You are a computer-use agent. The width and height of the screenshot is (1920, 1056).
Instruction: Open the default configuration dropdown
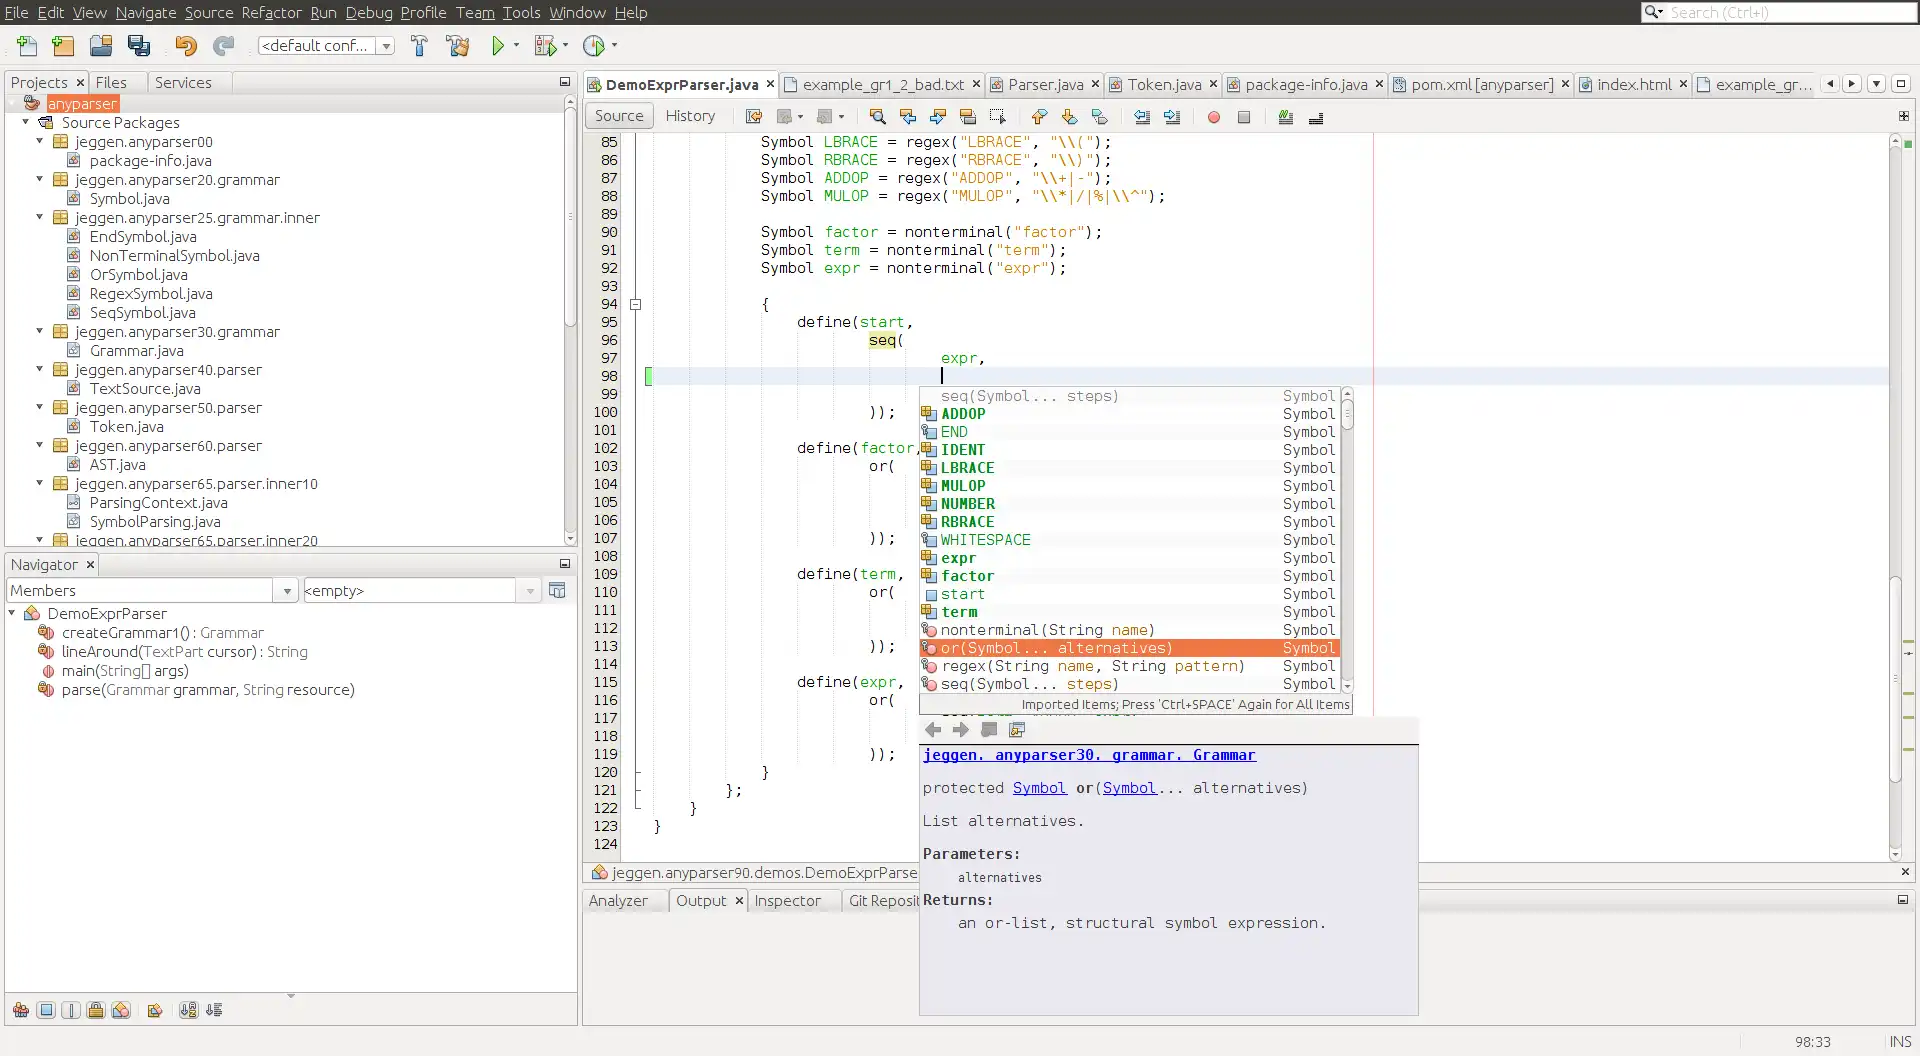click(x=386, y=46)
